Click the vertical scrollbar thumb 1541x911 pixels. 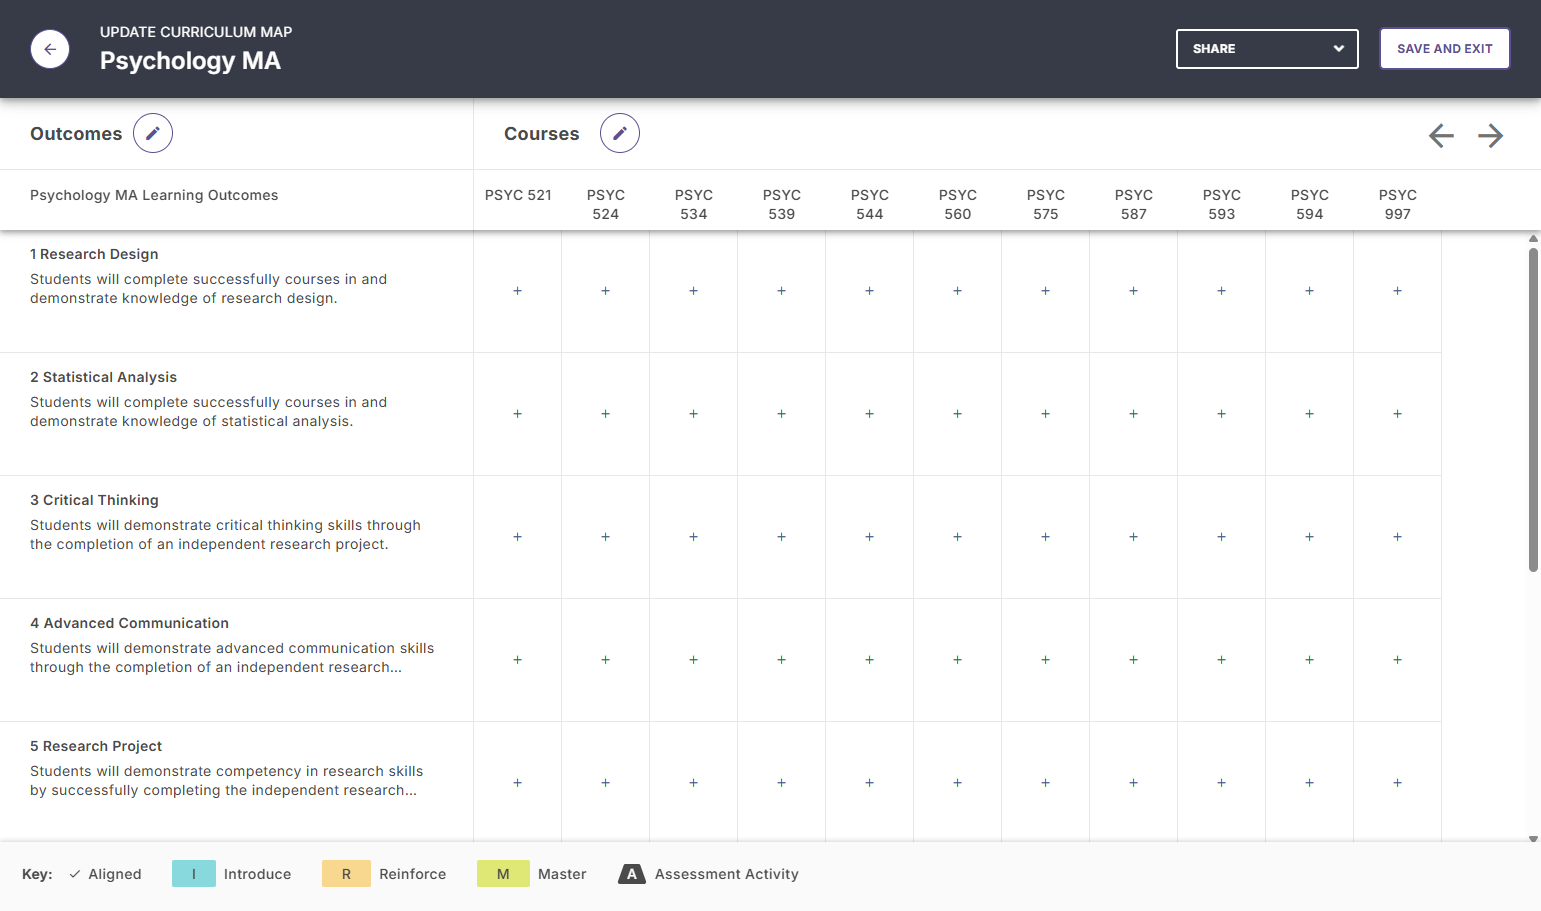coord(1533,410)
